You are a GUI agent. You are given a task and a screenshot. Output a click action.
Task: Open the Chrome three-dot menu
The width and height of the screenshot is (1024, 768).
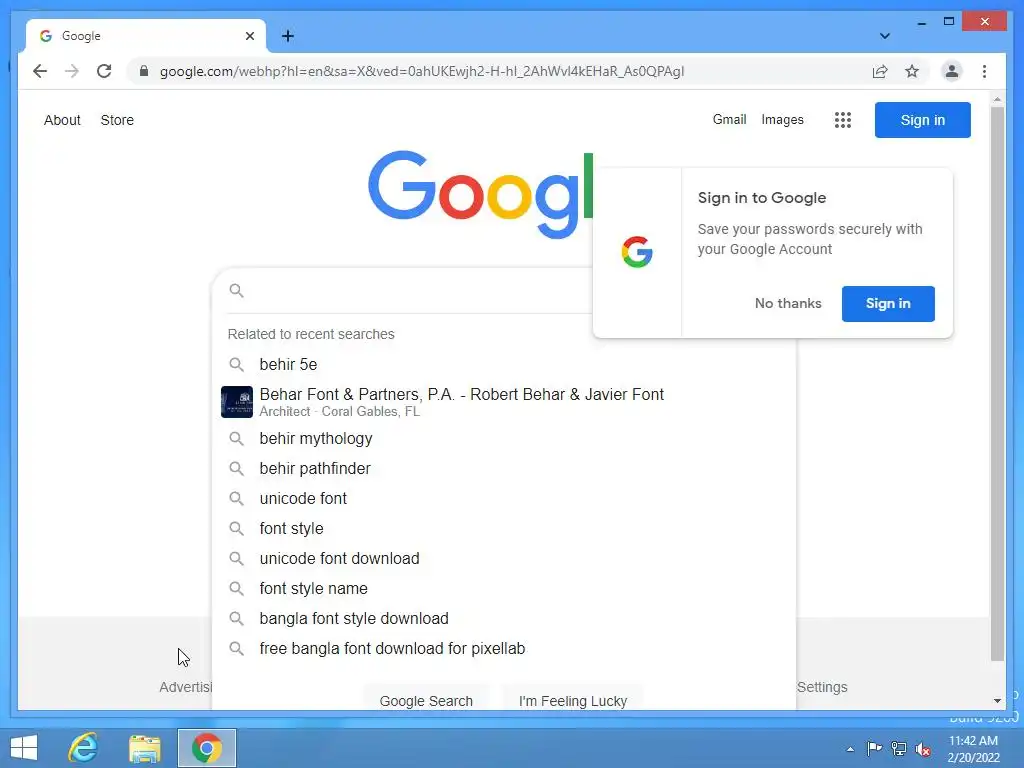pos(984,71)
